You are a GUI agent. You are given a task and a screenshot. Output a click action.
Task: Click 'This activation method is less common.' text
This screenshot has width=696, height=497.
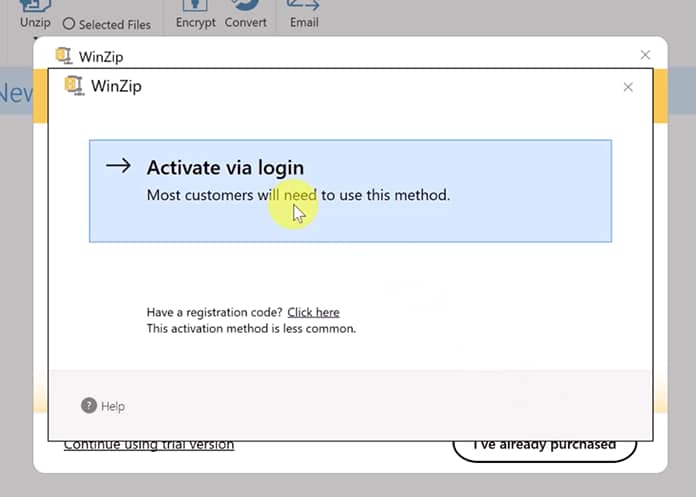tap(251, 329)
